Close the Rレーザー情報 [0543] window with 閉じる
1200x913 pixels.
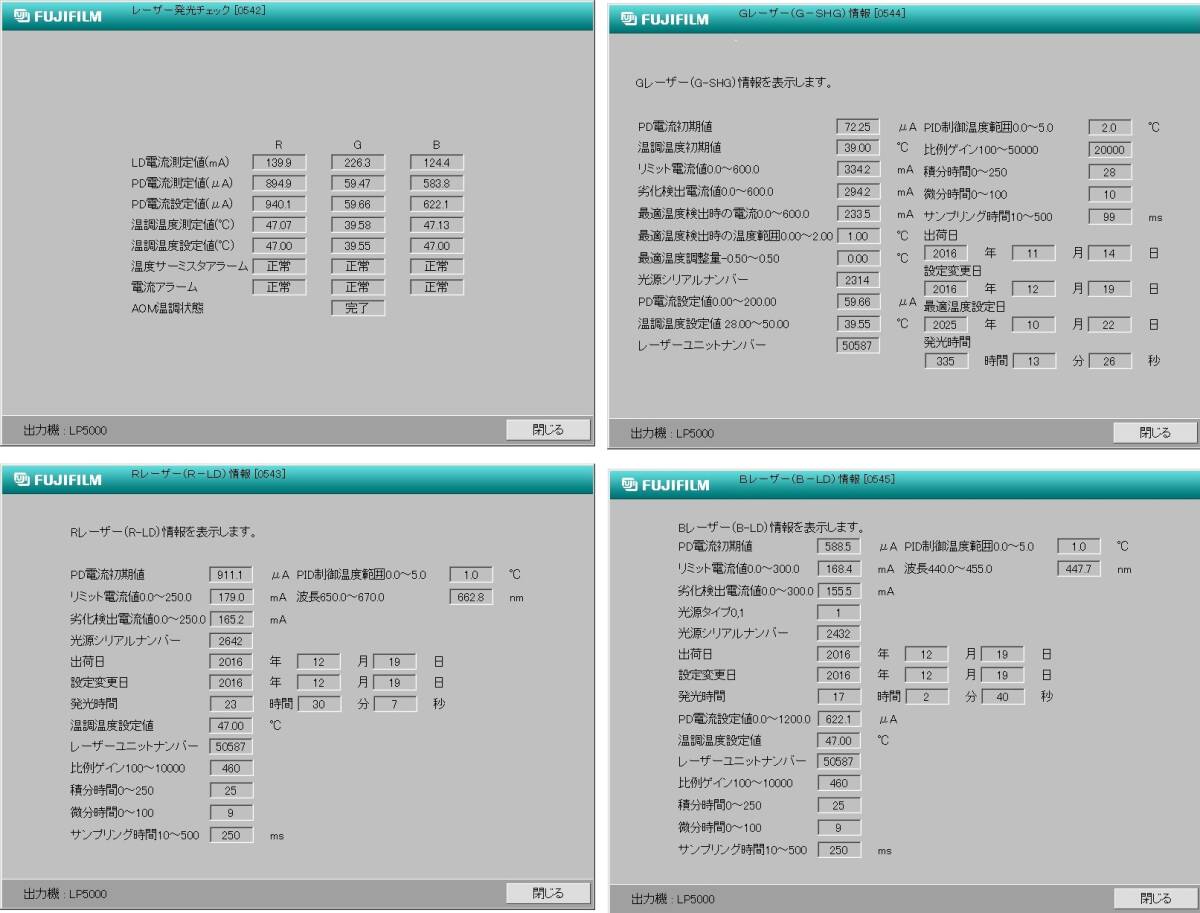coord(547,893)
